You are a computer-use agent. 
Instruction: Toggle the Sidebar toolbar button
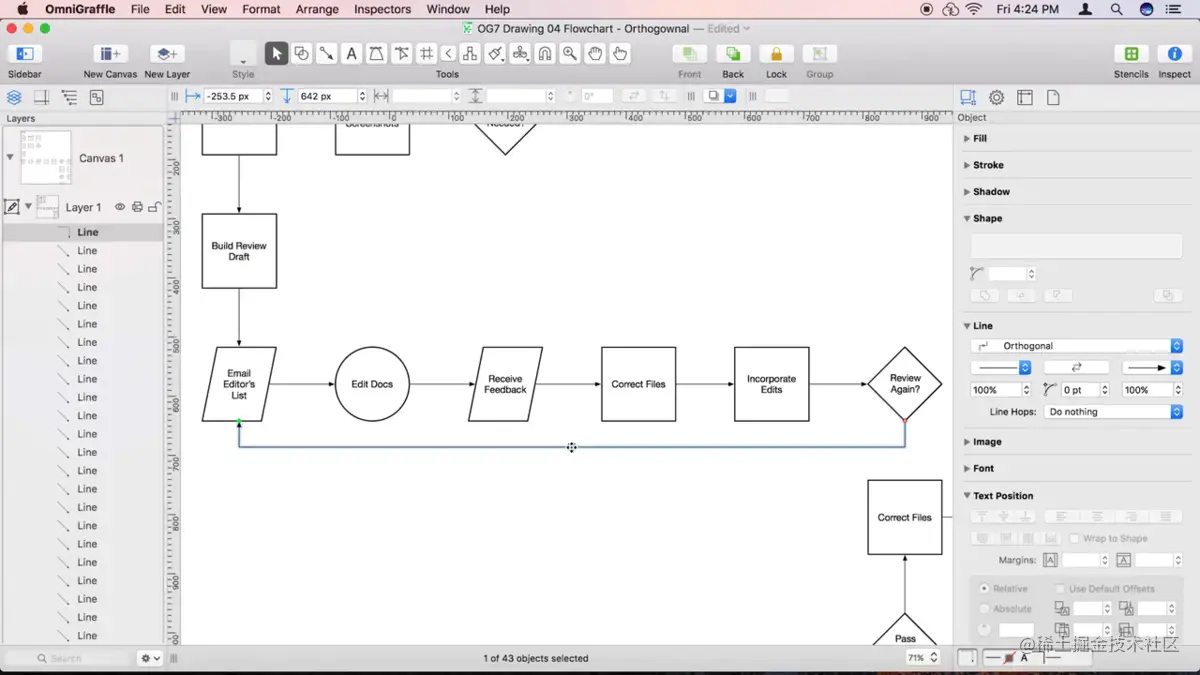[25, 54]
